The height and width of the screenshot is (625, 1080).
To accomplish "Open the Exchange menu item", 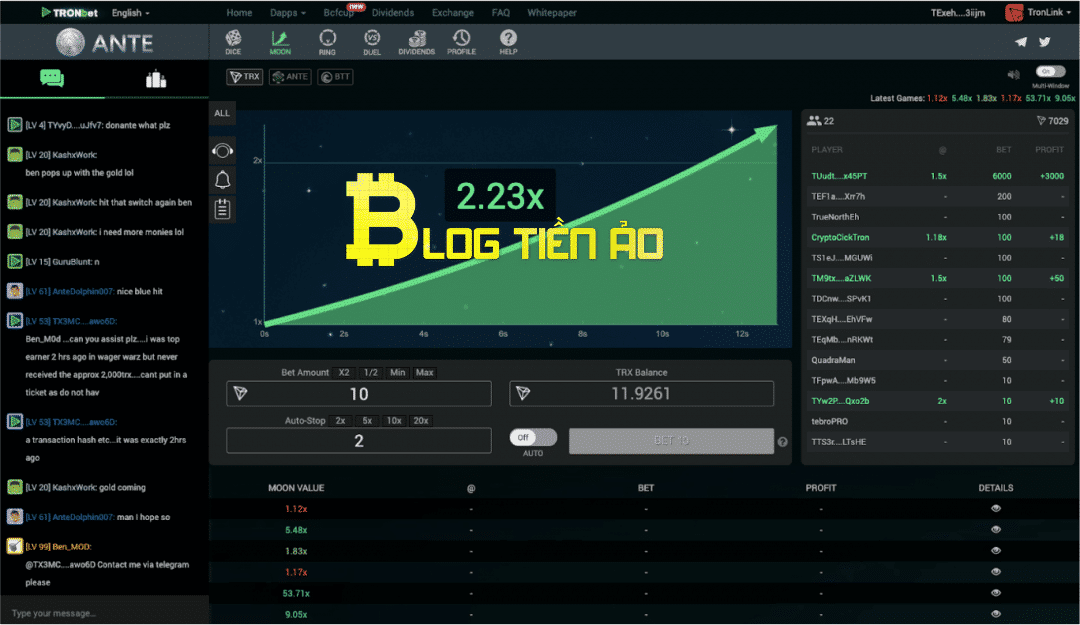I will click(x=453, y=12).
